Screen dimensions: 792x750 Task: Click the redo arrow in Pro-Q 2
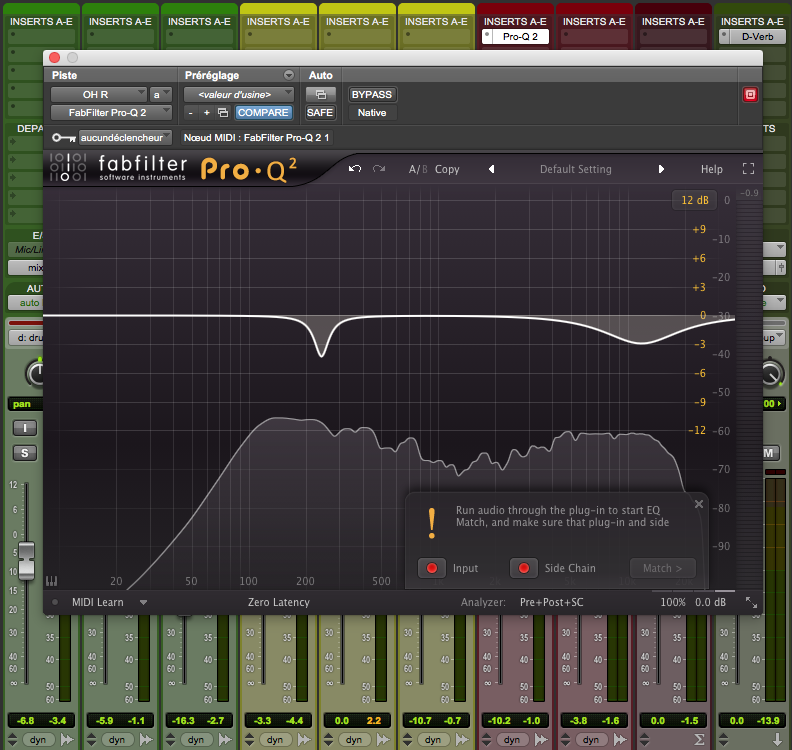(379, 169)
